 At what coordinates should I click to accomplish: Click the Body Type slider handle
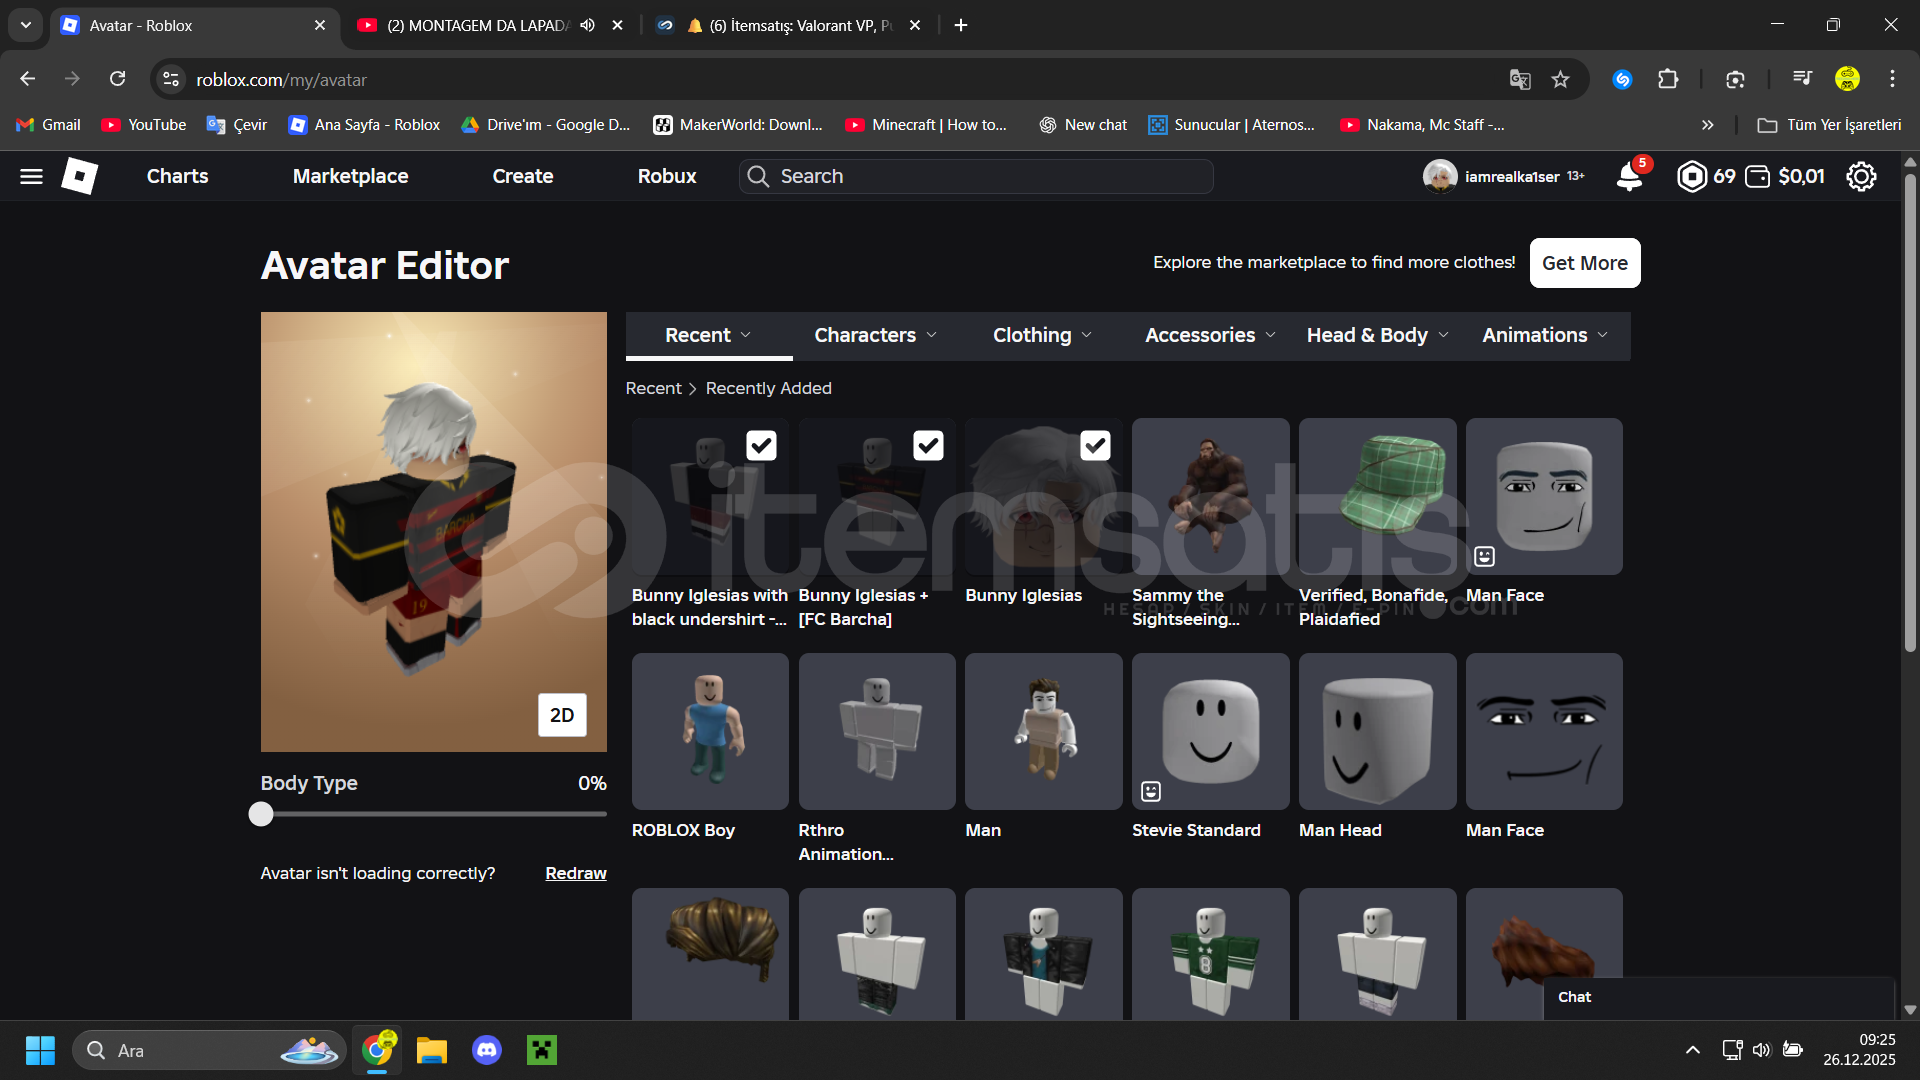click(x=261, y=814)
